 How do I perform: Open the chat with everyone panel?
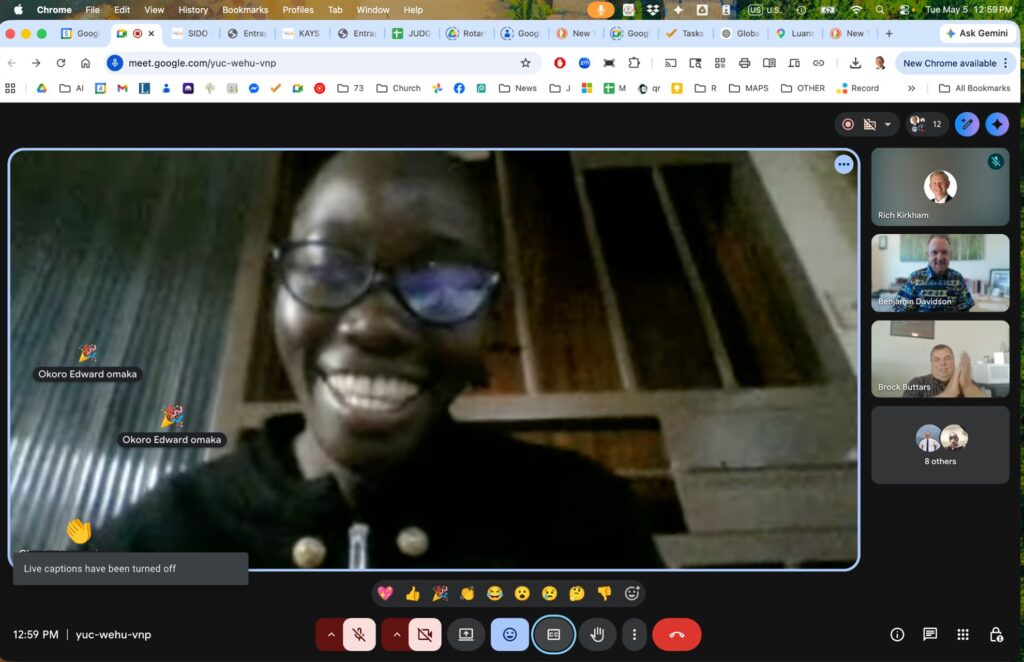tap(930, 635)
